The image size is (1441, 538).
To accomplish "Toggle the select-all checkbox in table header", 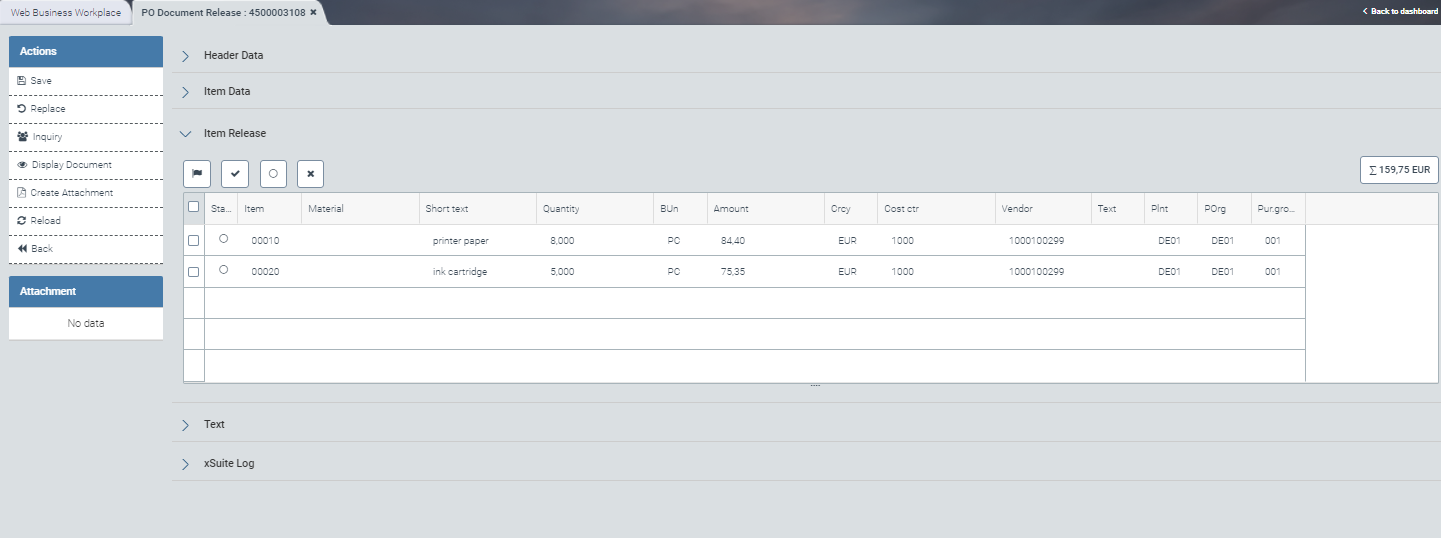I will [194, 207].
